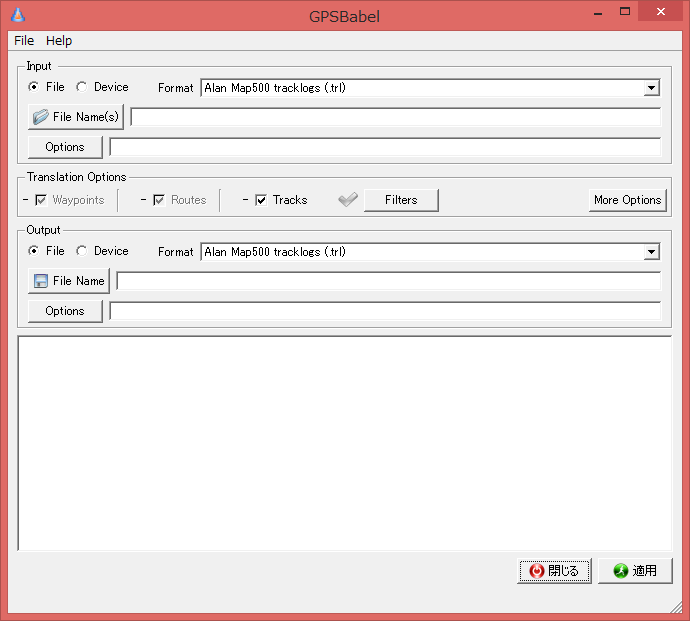
Task: Select the Input Device radio button
Action: [81, 87]
